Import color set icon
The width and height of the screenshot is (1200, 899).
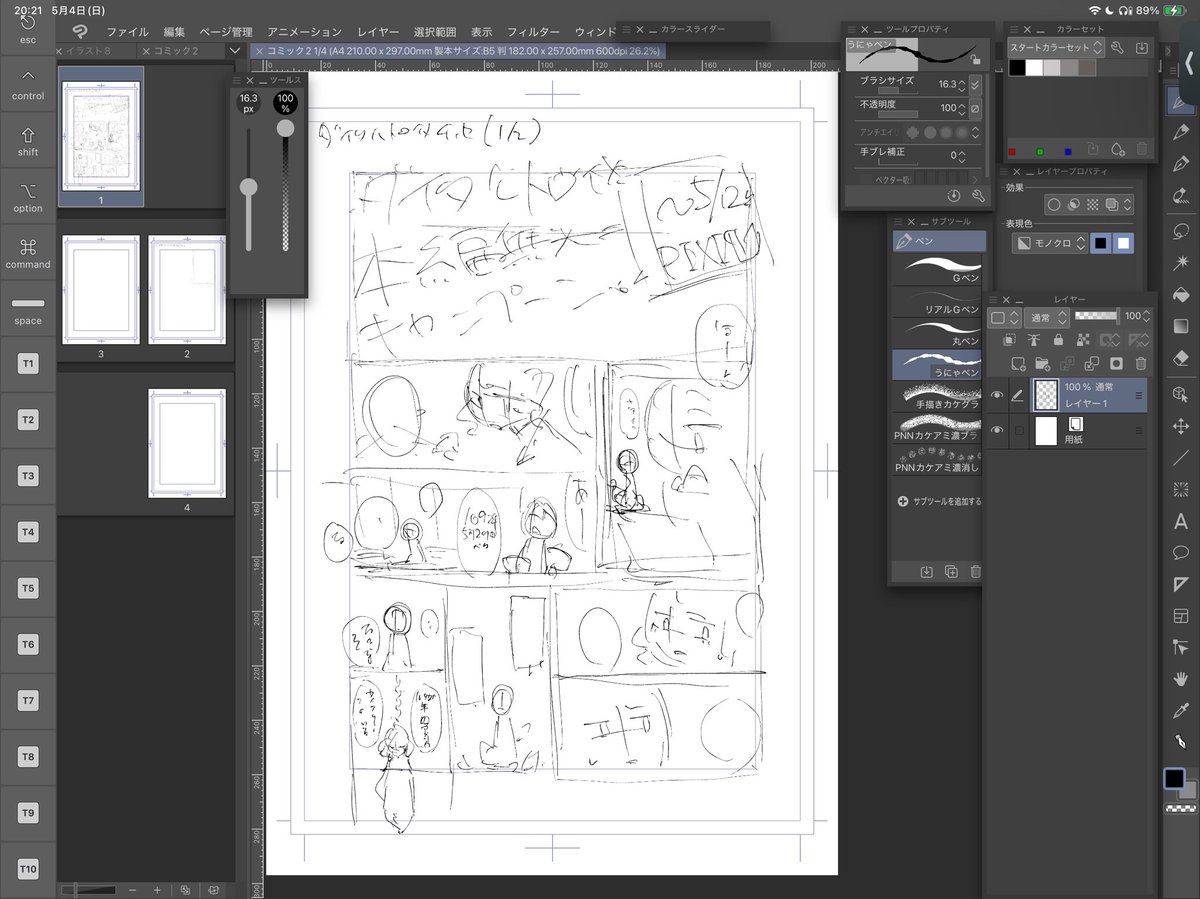[x=1142, y=47]
